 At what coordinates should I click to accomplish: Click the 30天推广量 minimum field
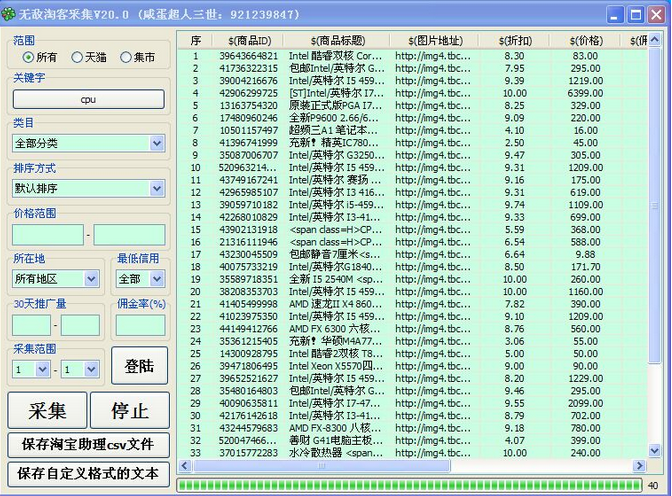point(31,325)
